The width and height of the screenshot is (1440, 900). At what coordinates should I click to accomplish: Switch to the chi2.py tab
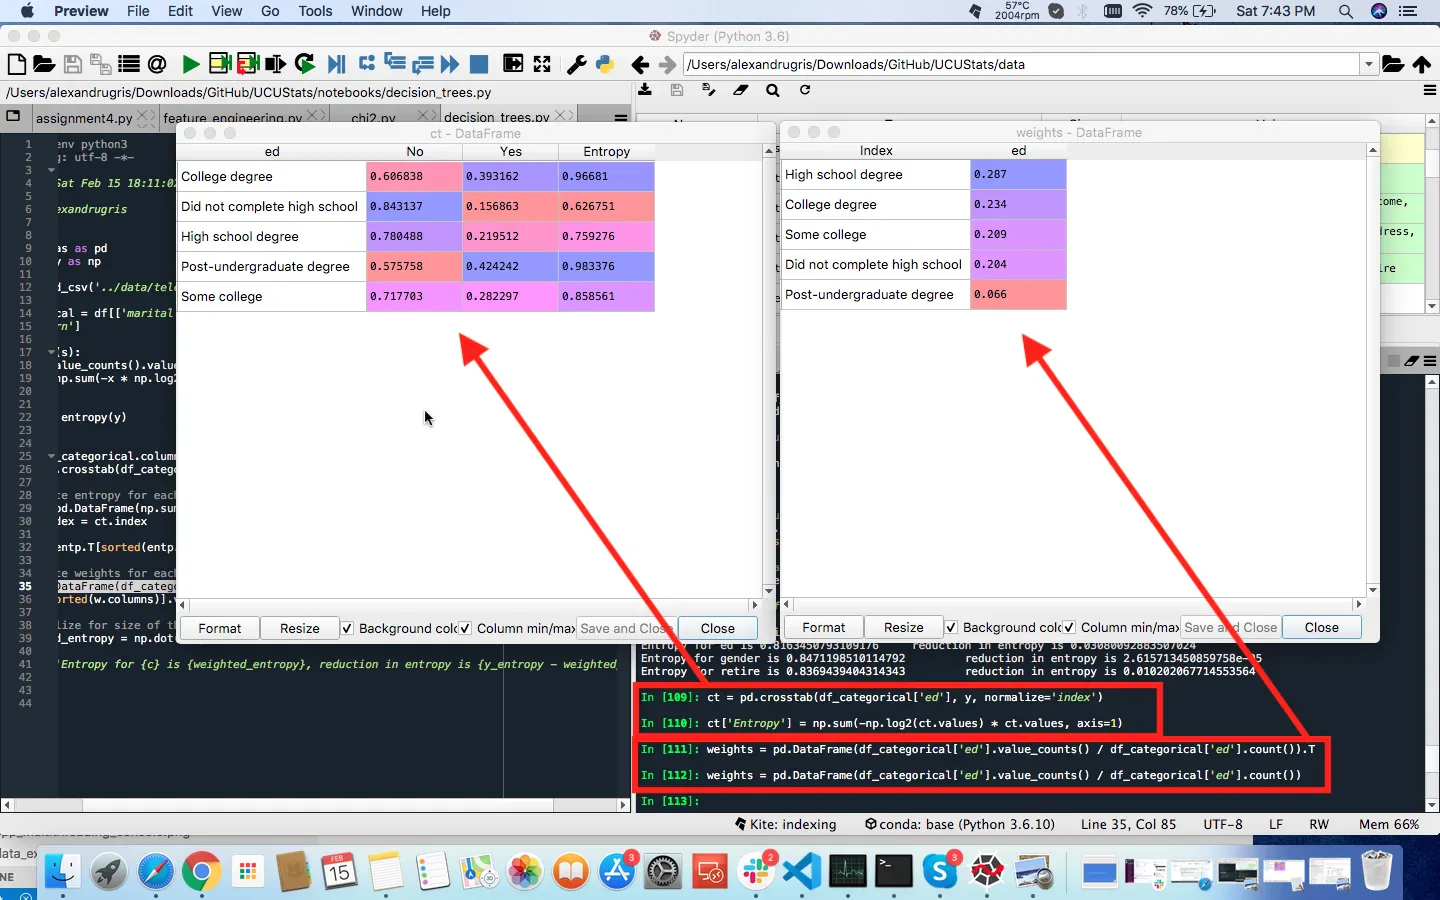[373, 118]
